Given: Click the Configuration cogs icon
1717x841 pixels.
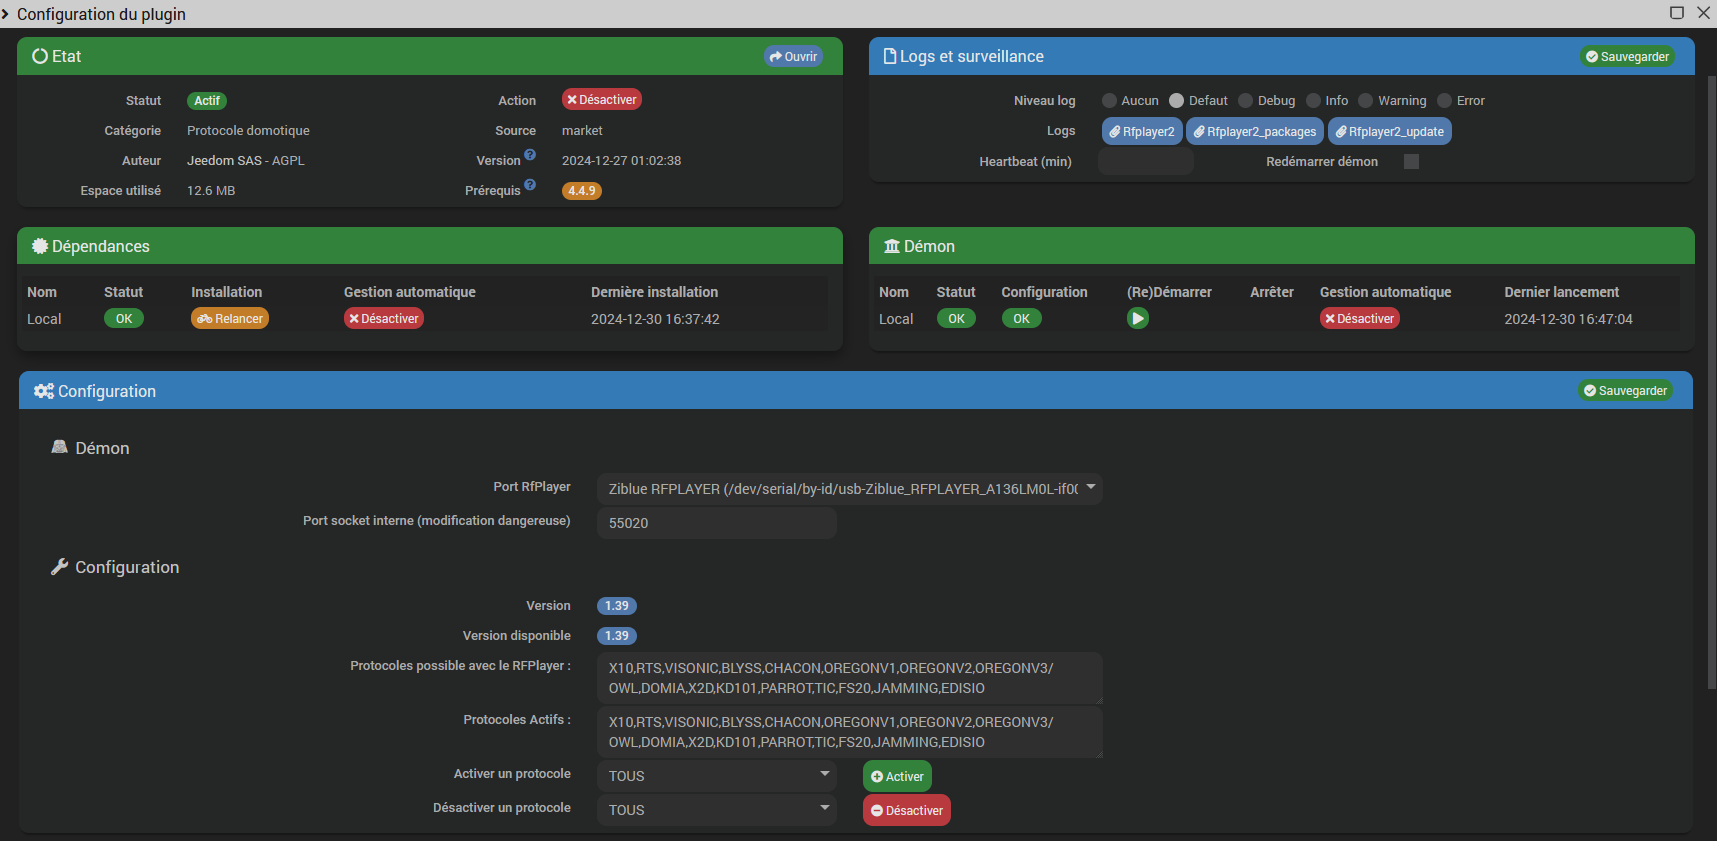Looking at the screenshot, I should coord(44,391).
